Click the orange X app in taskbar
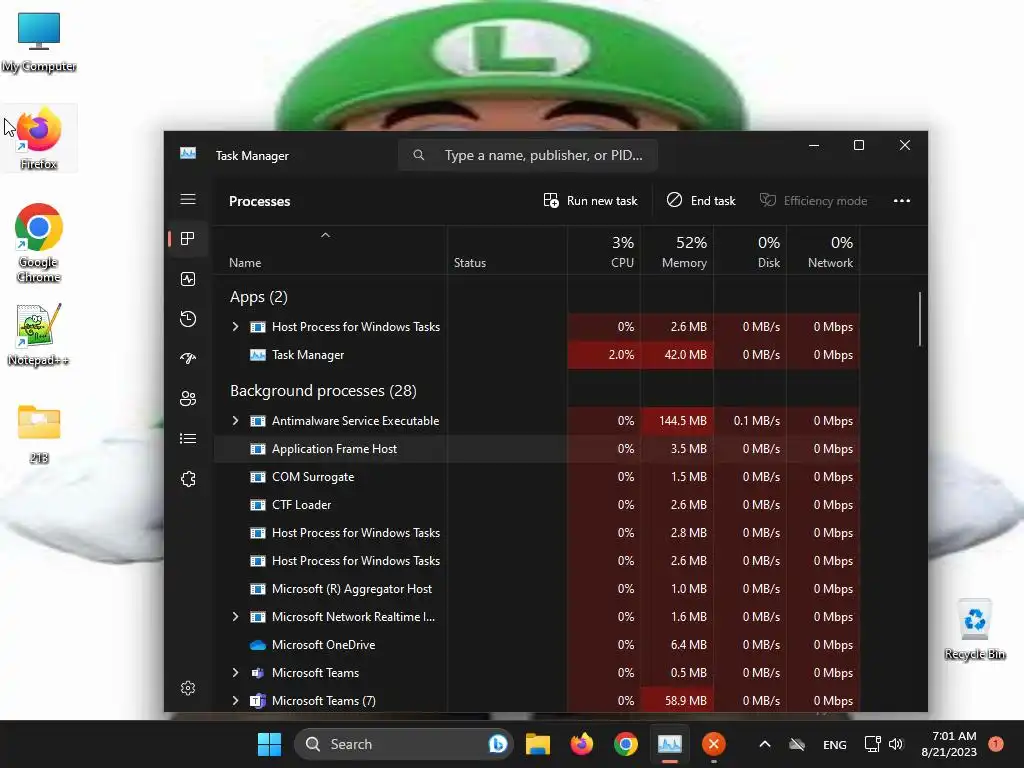Image resolution: width=1024 pixels, height=768 pixels. click(714, 744)
